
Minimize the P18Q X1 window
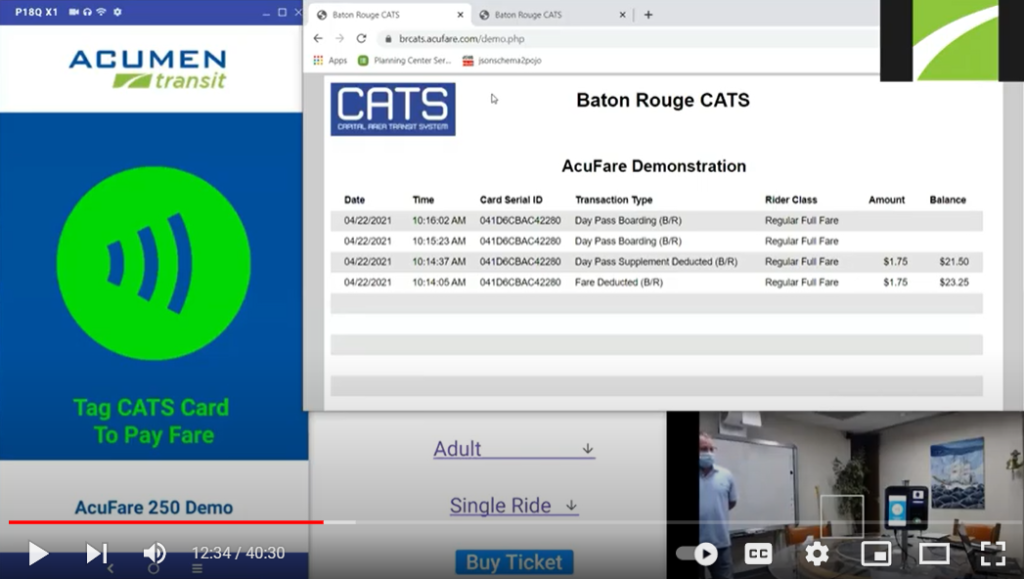point(266,12)
